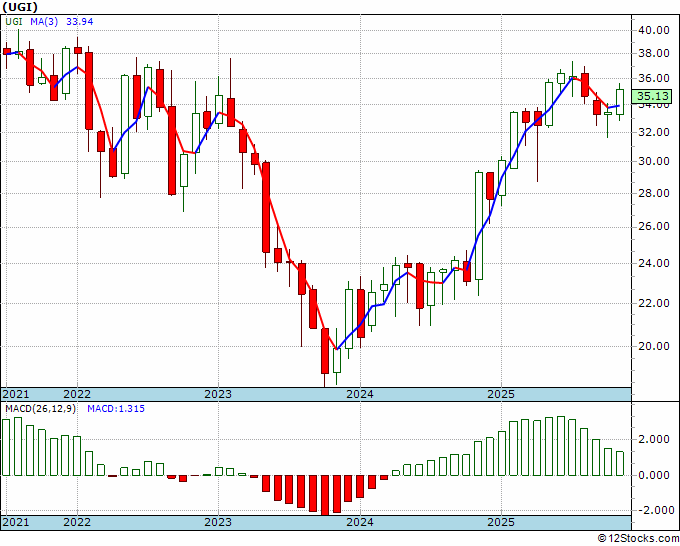Click the 2.000 MACD axis label
680x546 pixels.
[x=654, y=439]
